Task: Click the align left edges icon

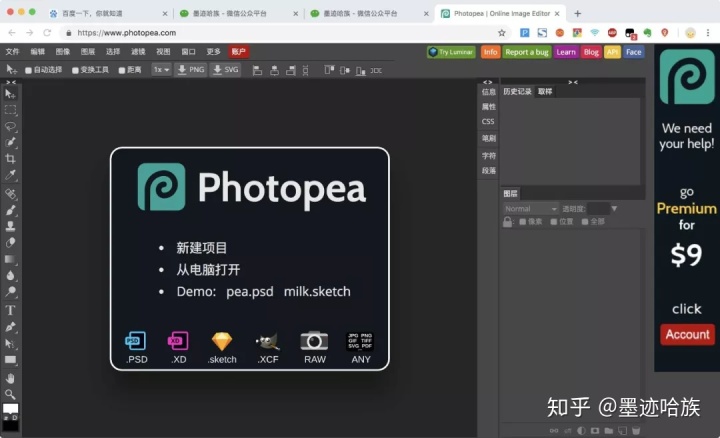Action: pos(258,70)
